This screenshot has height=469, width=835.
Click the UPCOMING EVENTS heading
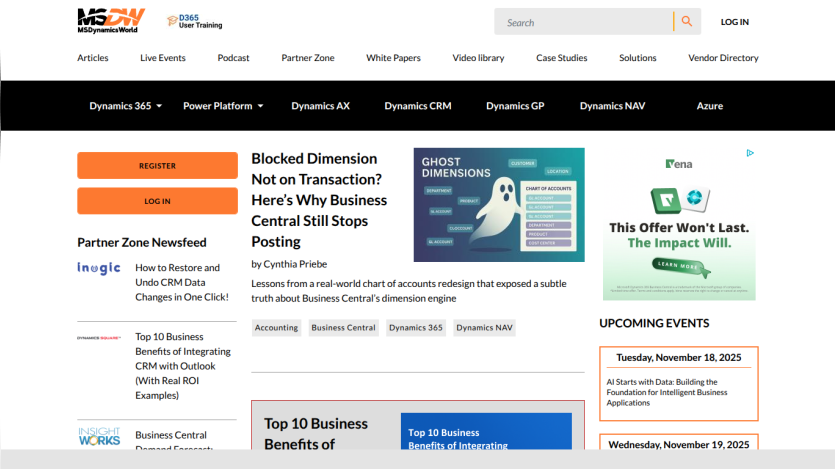click(654, 323)
